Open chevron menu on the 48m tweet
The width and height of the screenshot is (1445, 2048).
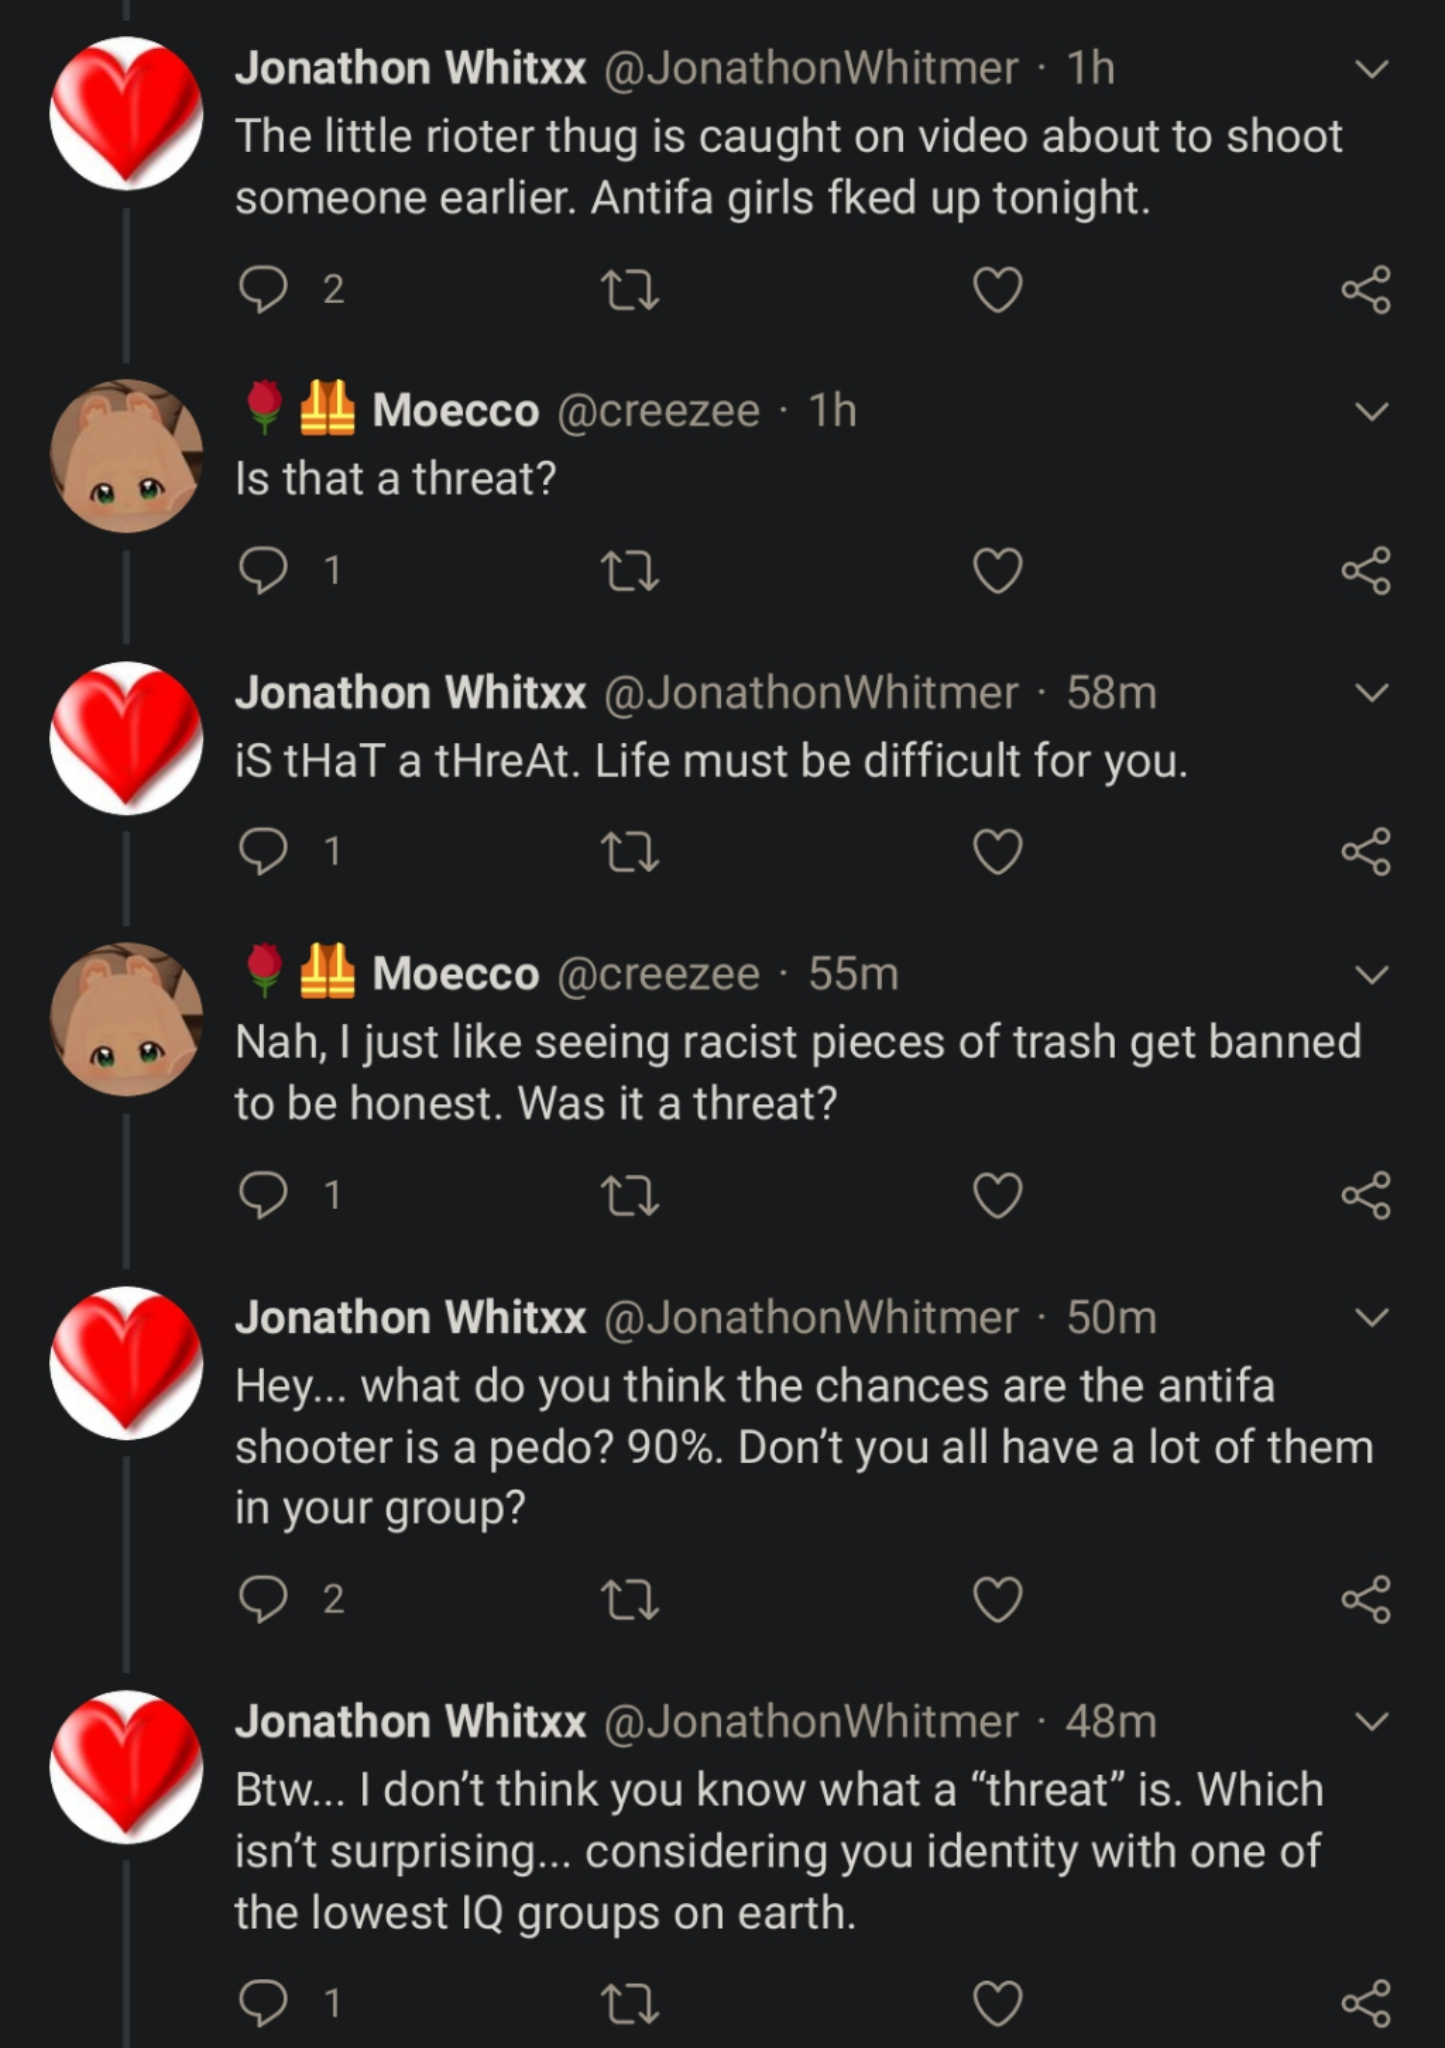click(x=1371, y=1722)
